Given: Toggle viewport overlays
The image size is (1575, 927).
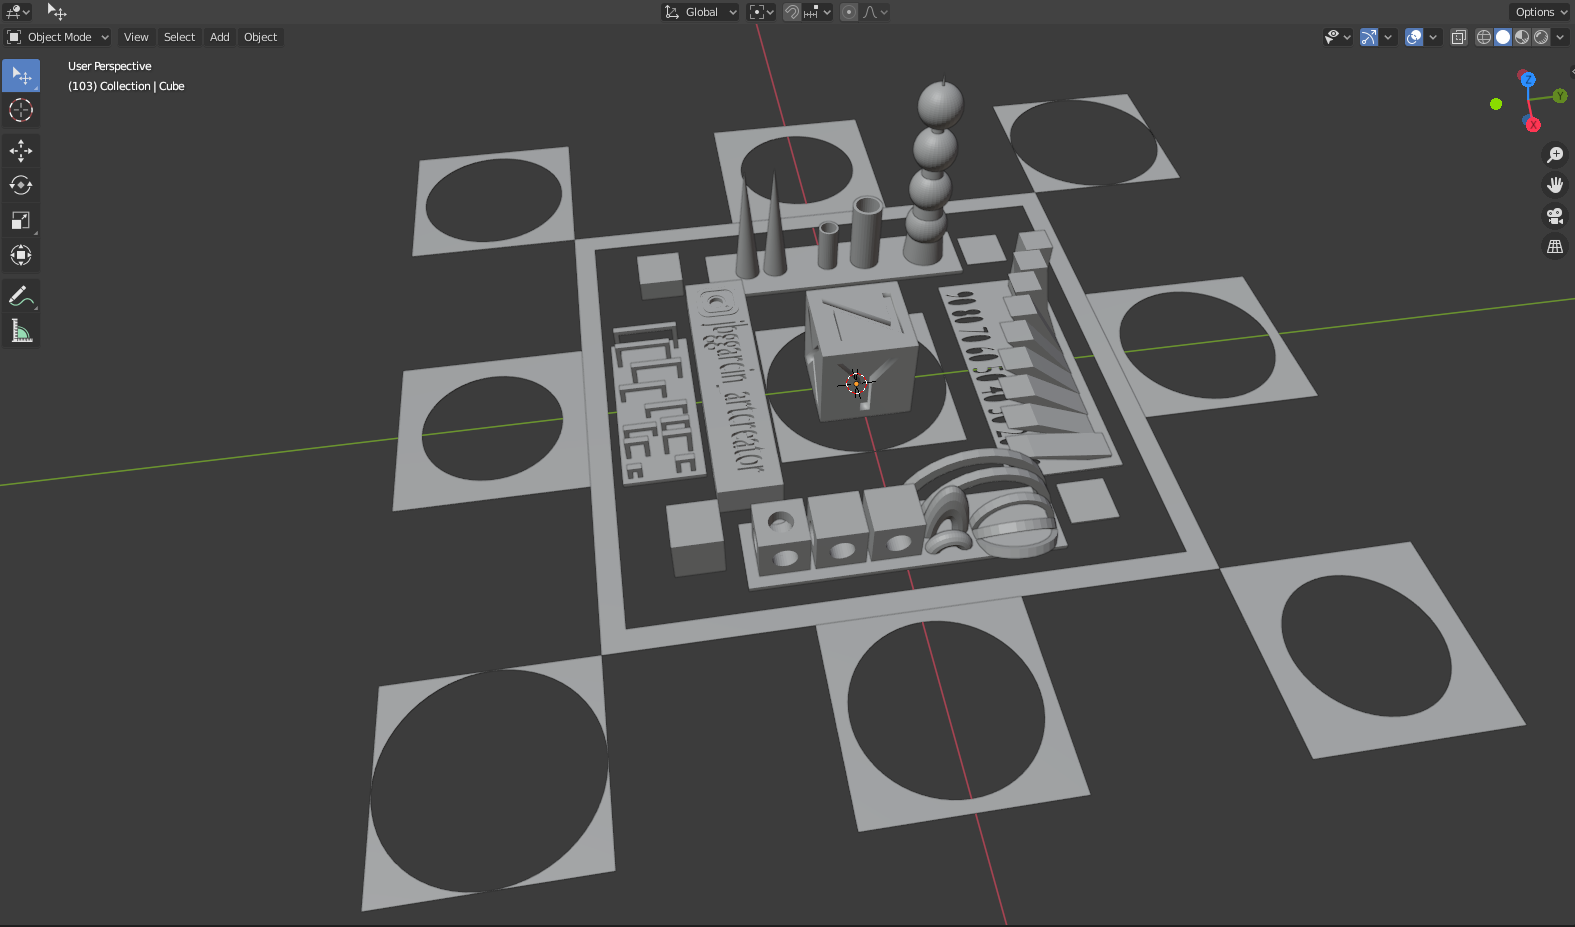Looking at the screenshot, I should [x=1414, y=37].
